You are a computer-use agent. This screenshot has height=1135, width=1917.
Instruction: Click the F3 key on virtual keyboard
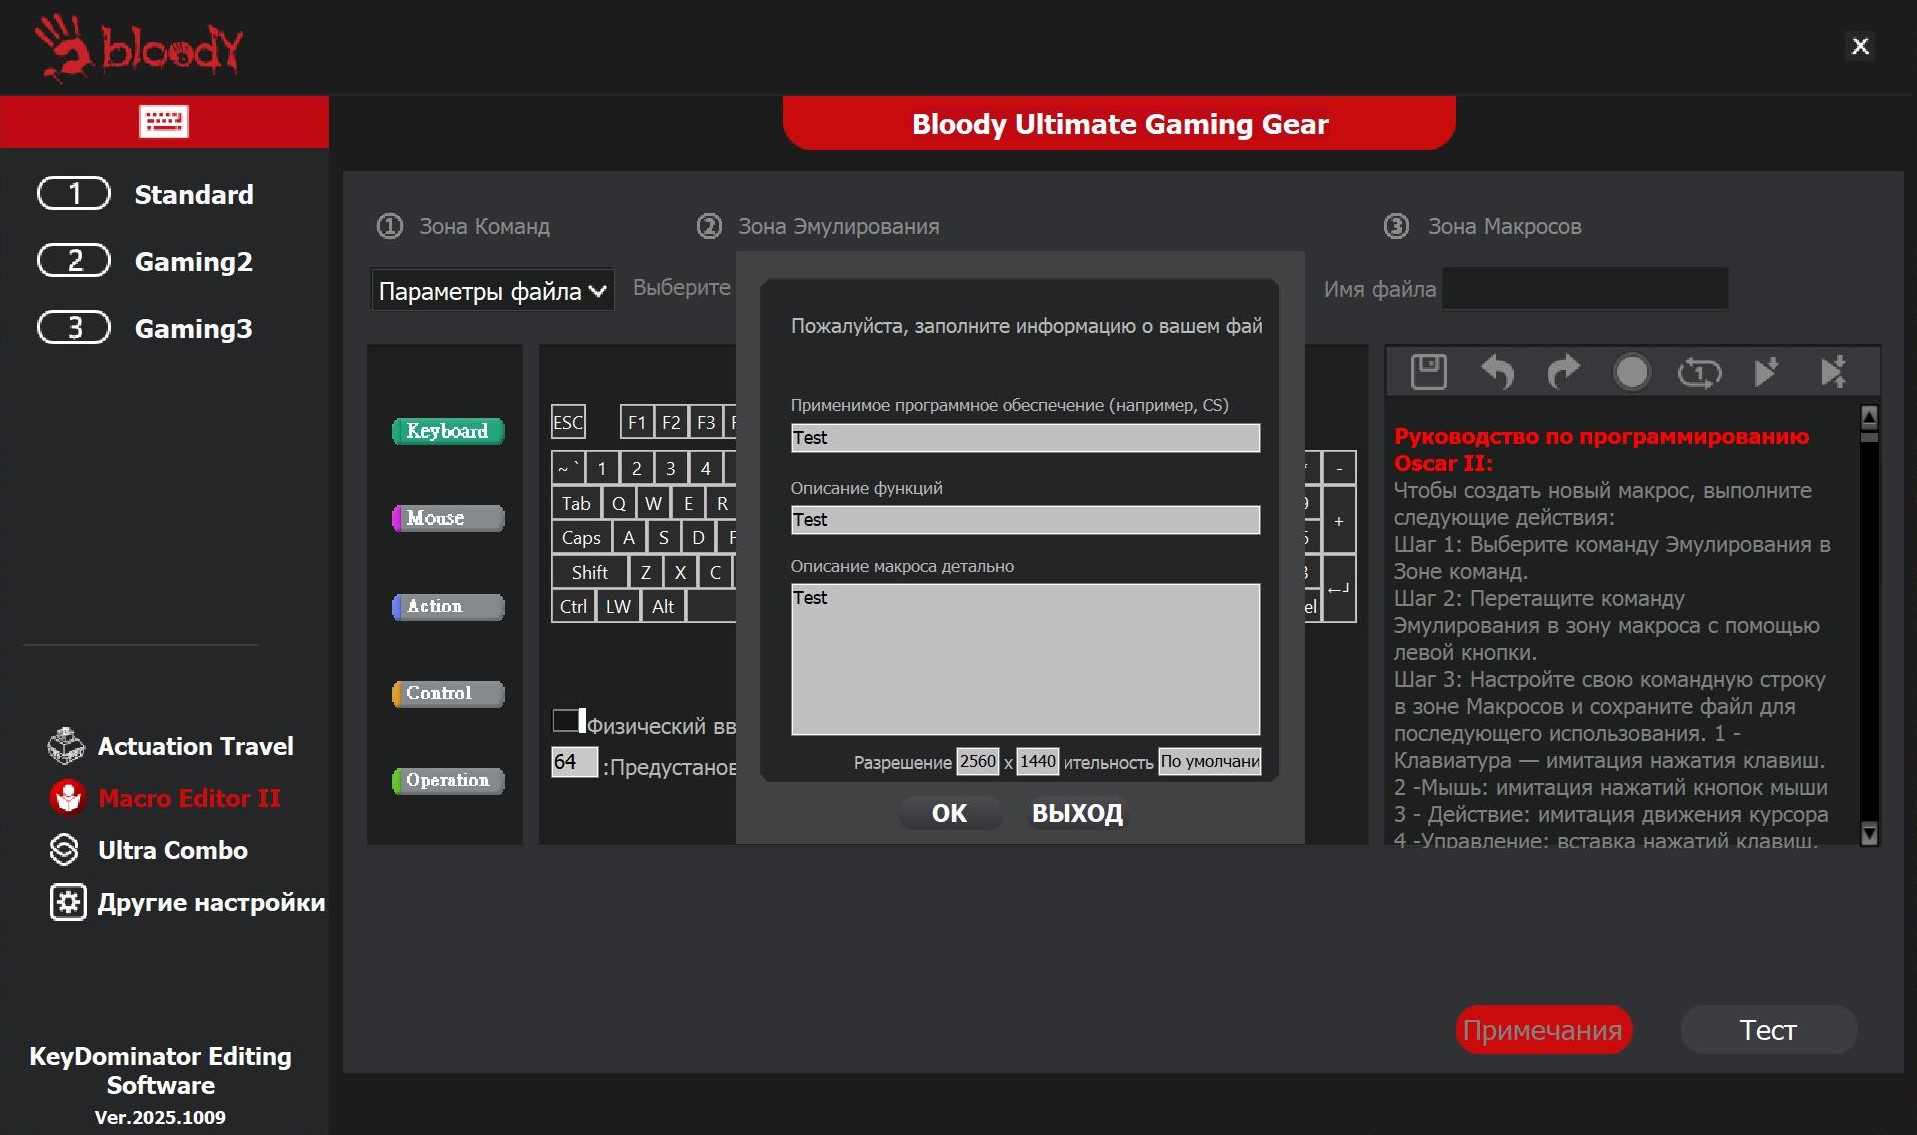(x=706, y=422)
